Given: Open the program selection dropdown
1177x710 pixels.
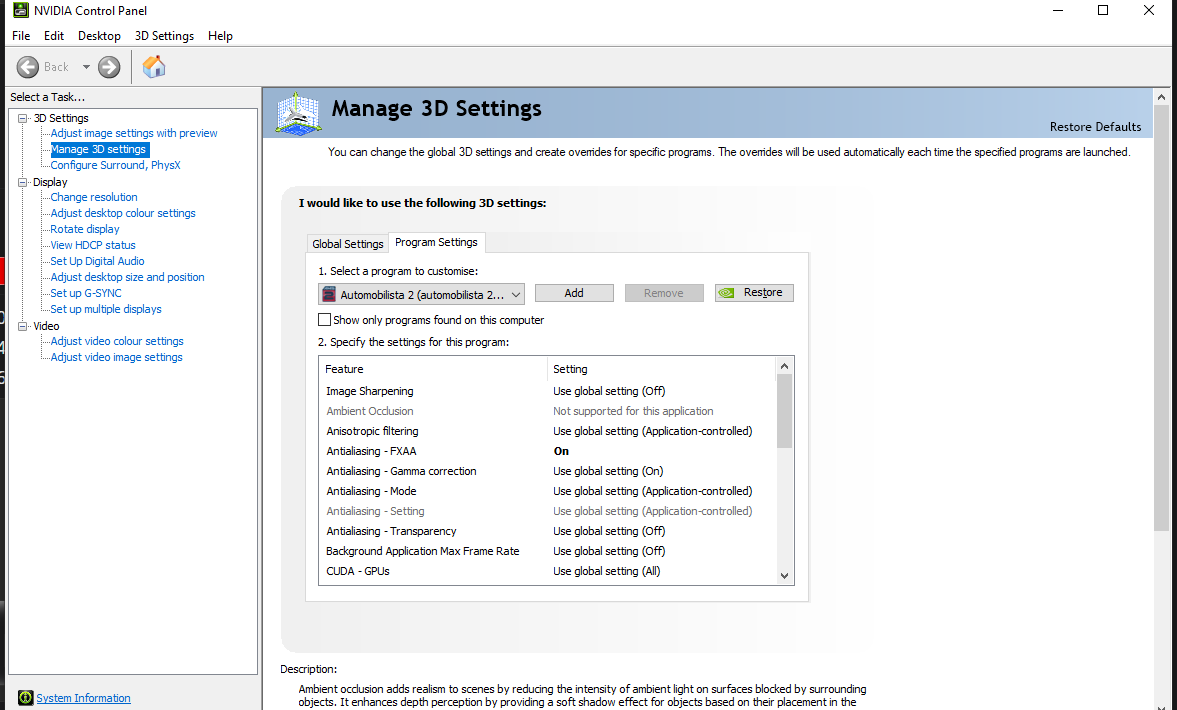Looking at the screenshot, I should click(x=422, y=294).
